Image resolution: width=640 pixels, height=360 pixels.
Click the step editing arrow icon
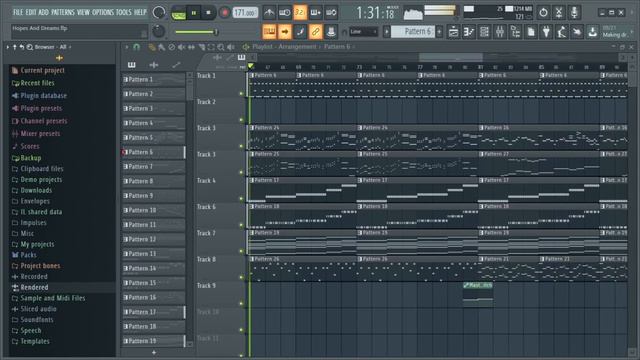pos(285,31)
